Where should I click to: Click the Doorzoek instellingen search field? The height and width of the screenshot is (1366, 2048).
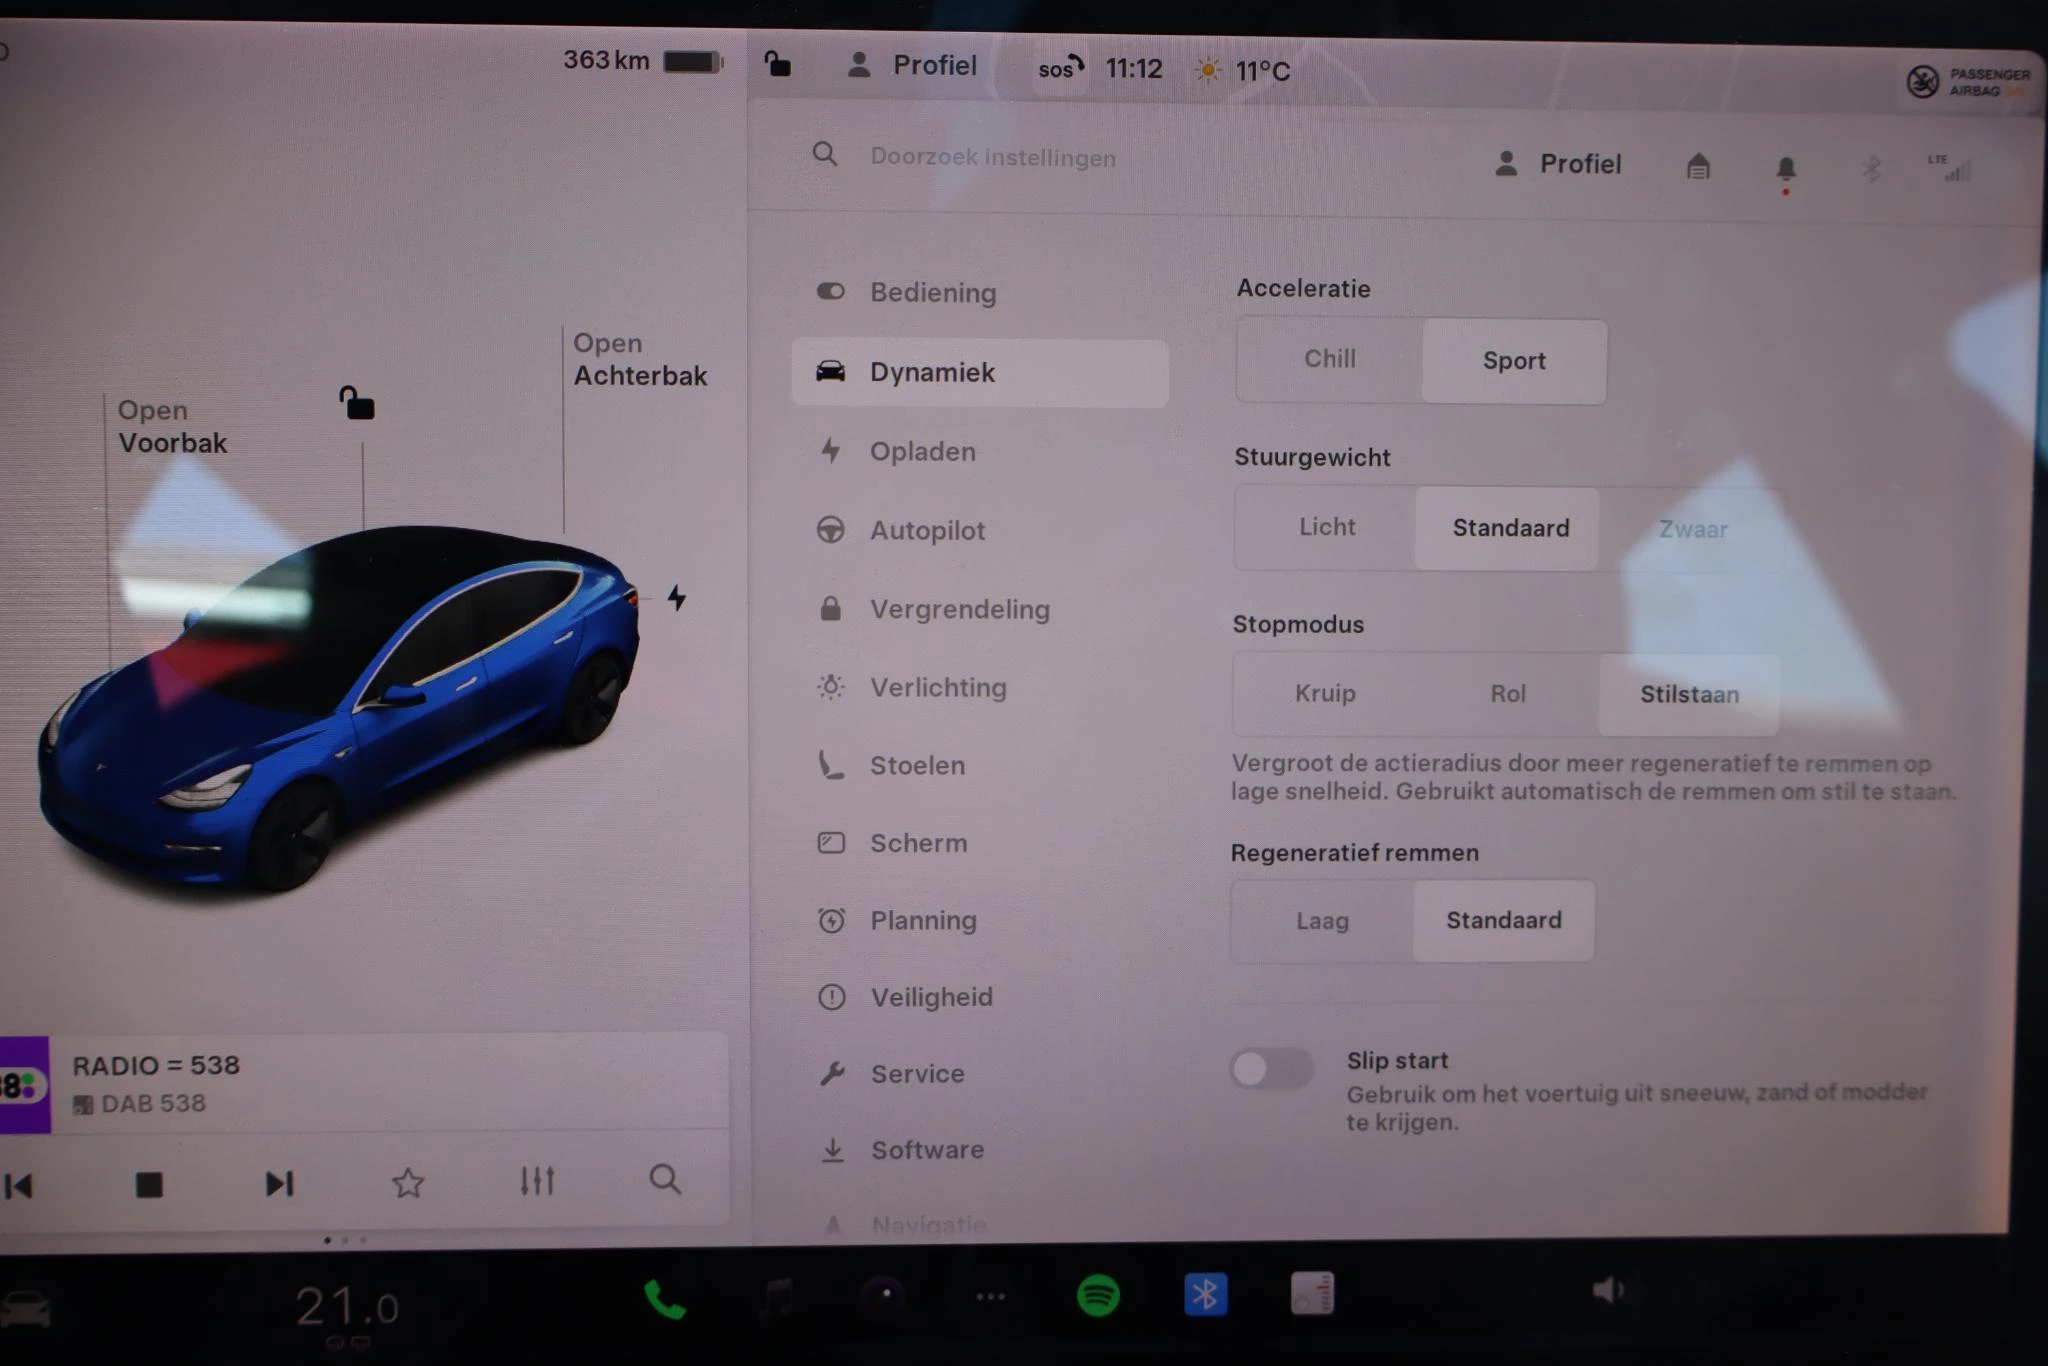coord(993,156)
